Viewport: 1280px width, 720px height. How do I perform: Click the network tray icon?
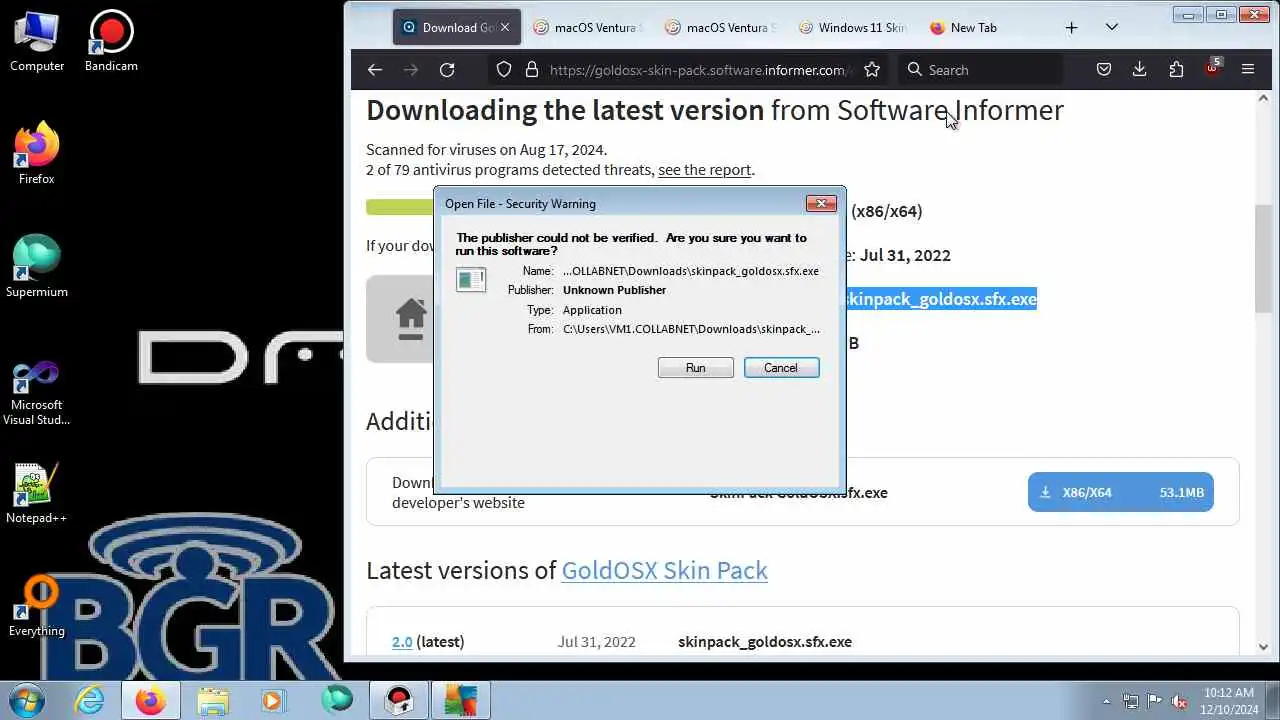pos(1130,701)
